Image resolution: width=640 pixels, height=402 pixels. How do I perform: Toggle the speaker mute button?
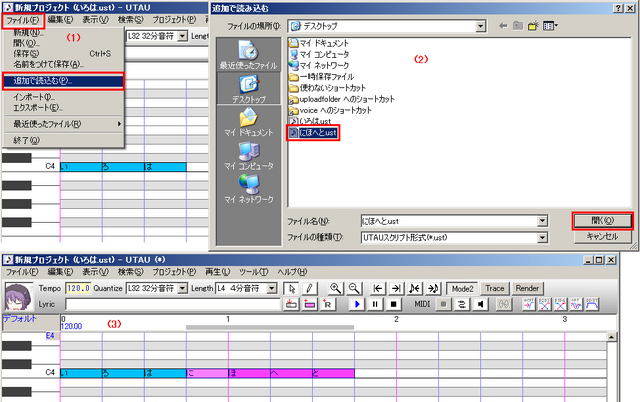(480, 304)
